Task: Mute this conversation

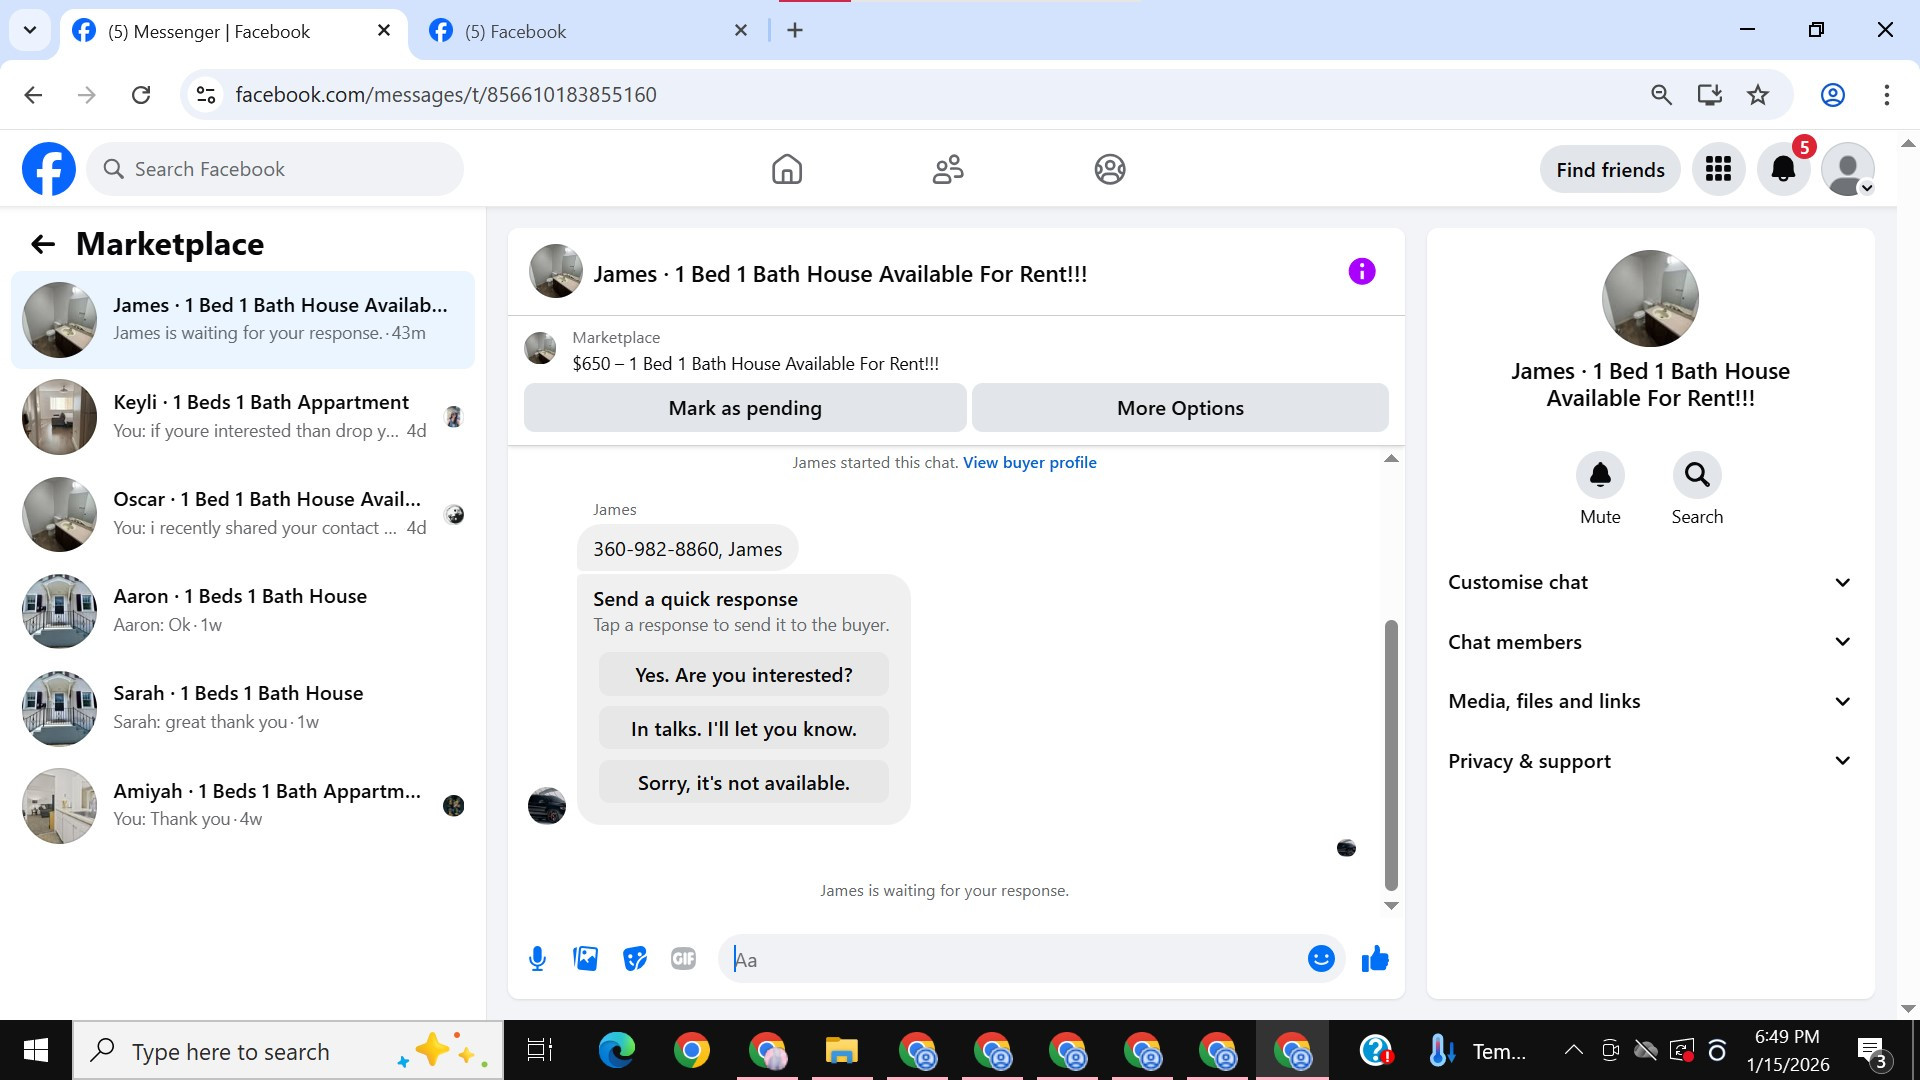Action: [1600, 475]
